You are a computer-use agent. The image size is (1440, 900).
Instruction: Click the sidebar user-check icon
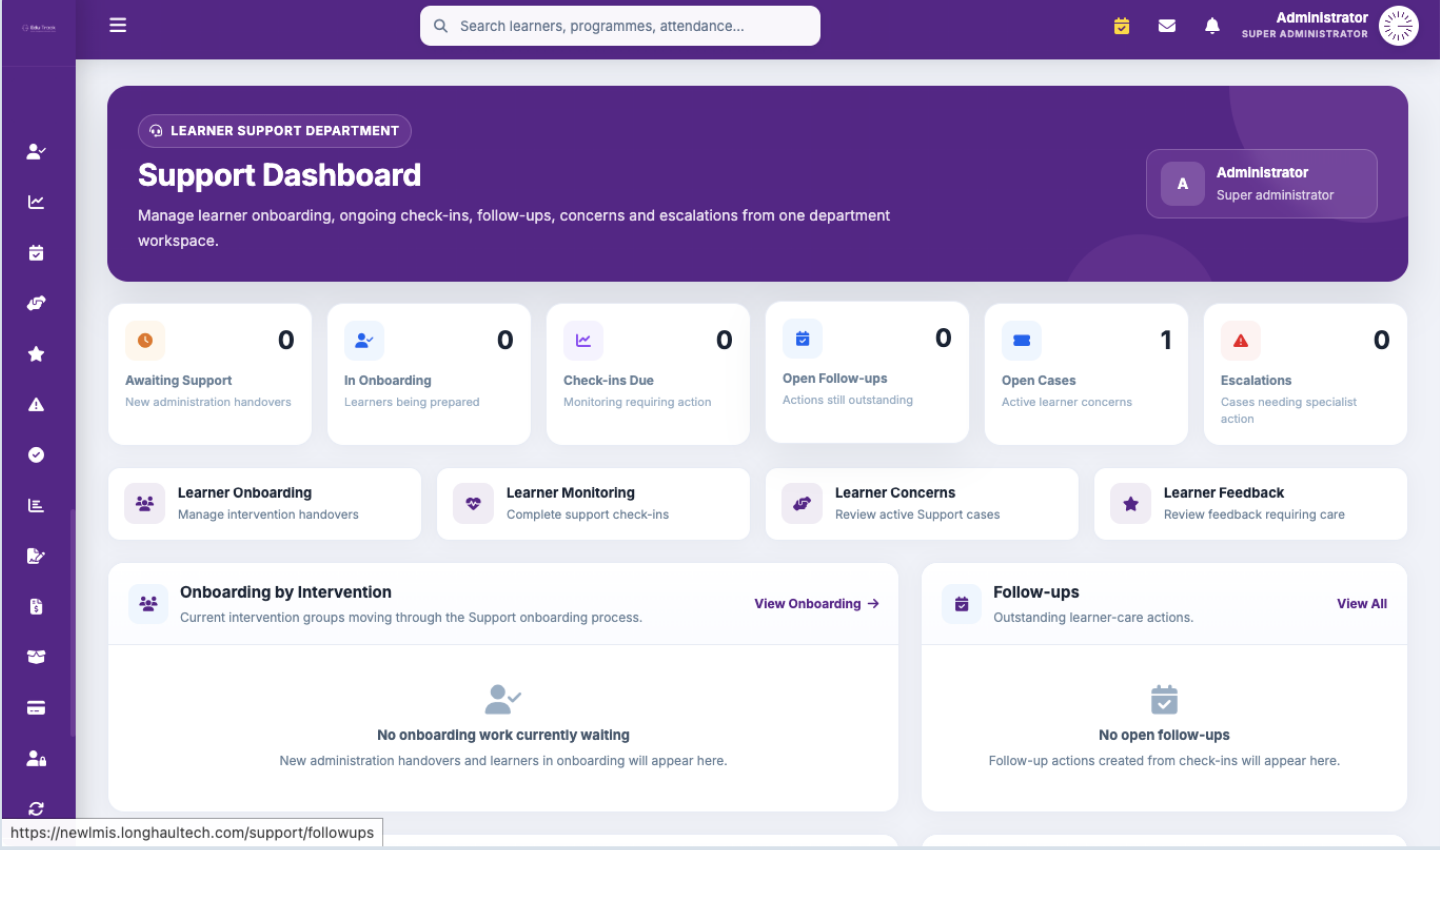tap(36, 152)
